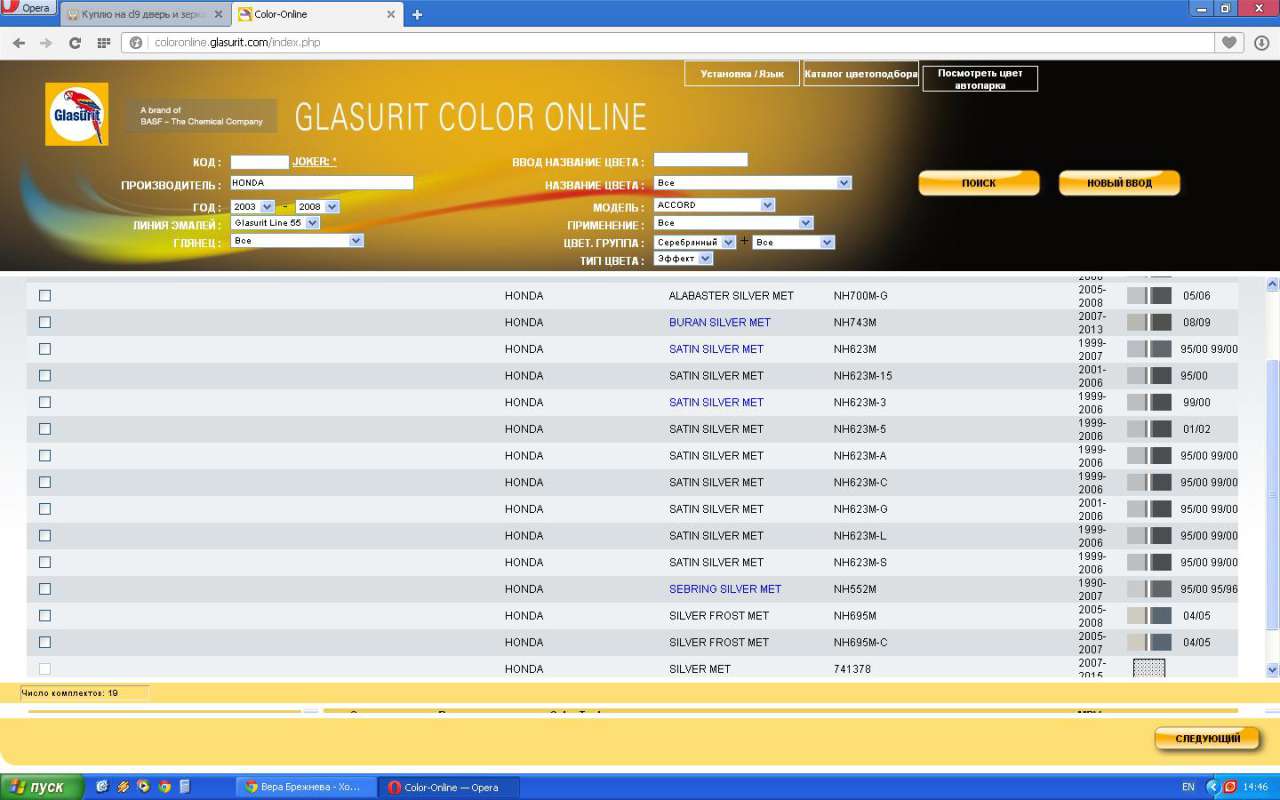Select the checkbox for NH623M-3 row

point(45,402)
